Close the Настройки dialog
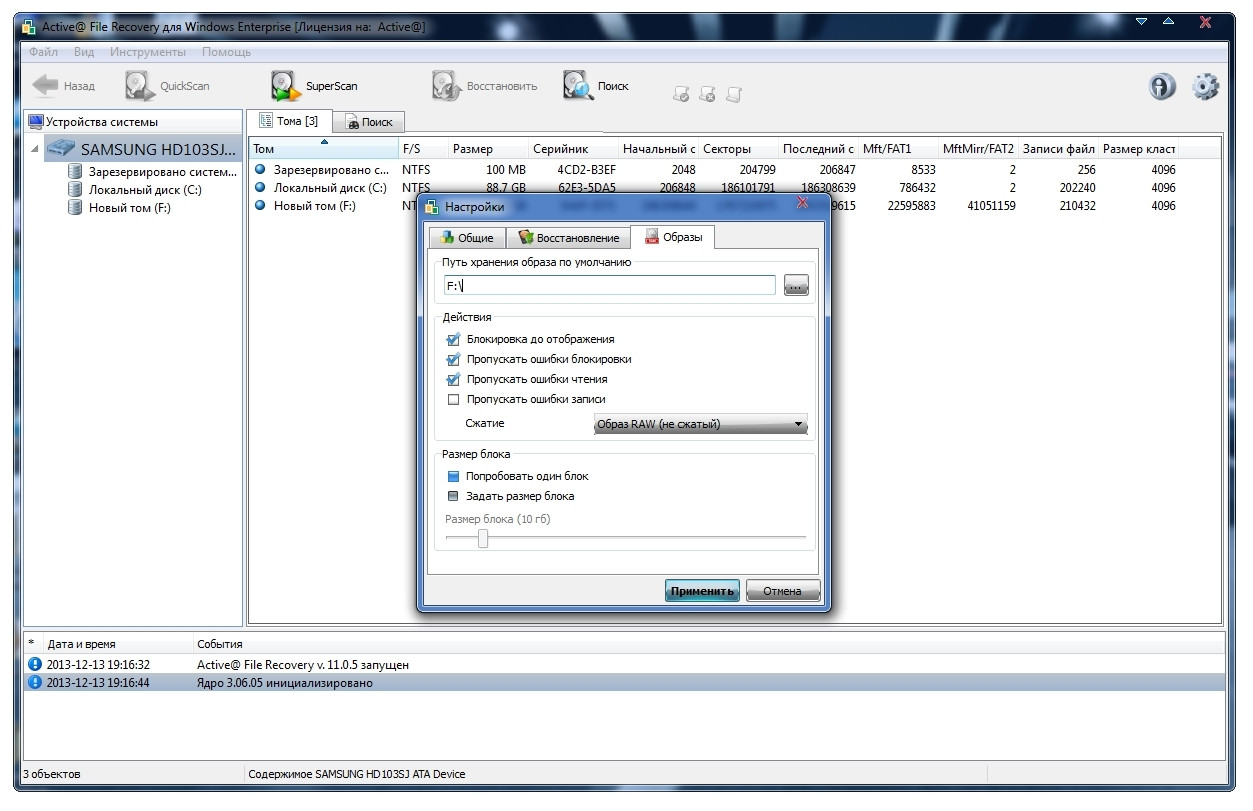Screen dimensions: 1253x811 click(802, 203)
